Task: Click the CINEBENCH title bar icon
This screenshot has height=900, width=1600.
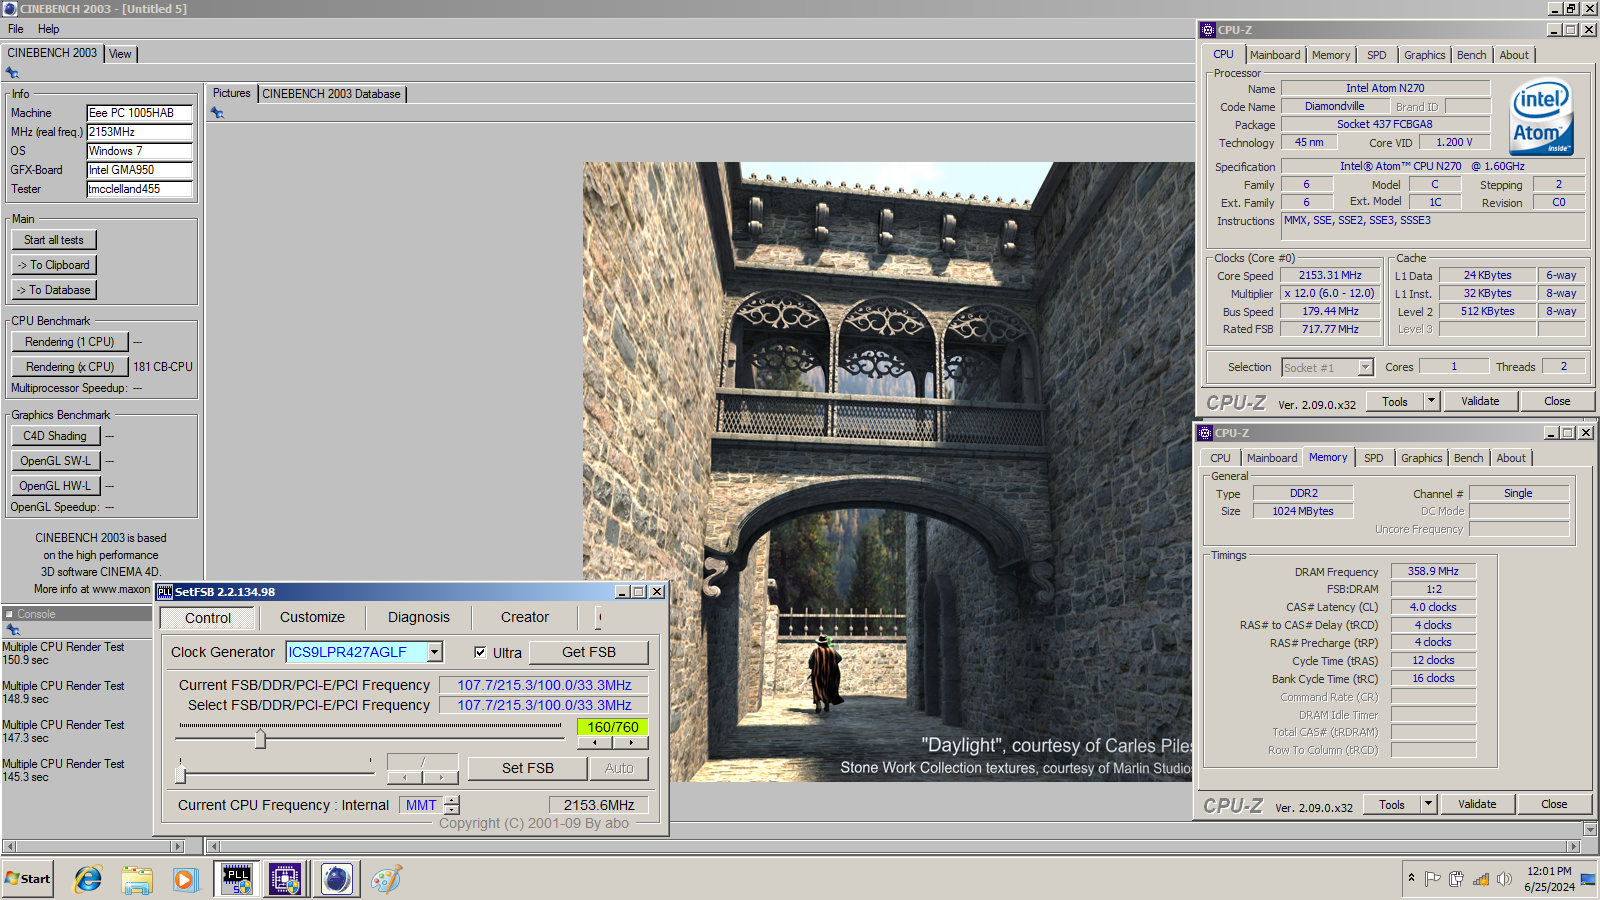Action: point(10,8)
